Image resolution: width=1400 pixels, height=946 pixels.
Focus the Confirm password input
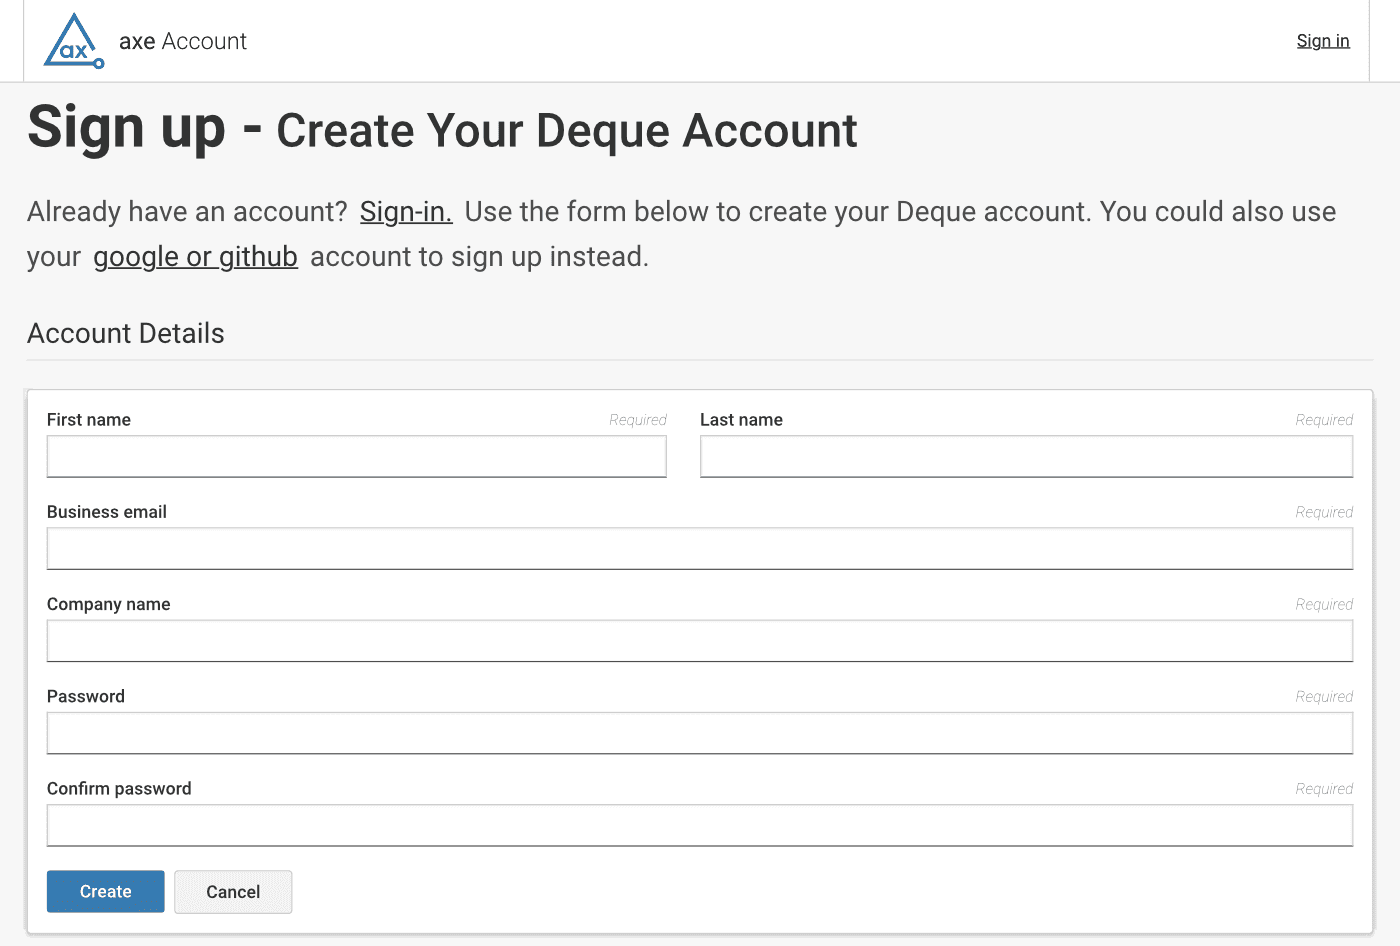[x=699, y=826]
